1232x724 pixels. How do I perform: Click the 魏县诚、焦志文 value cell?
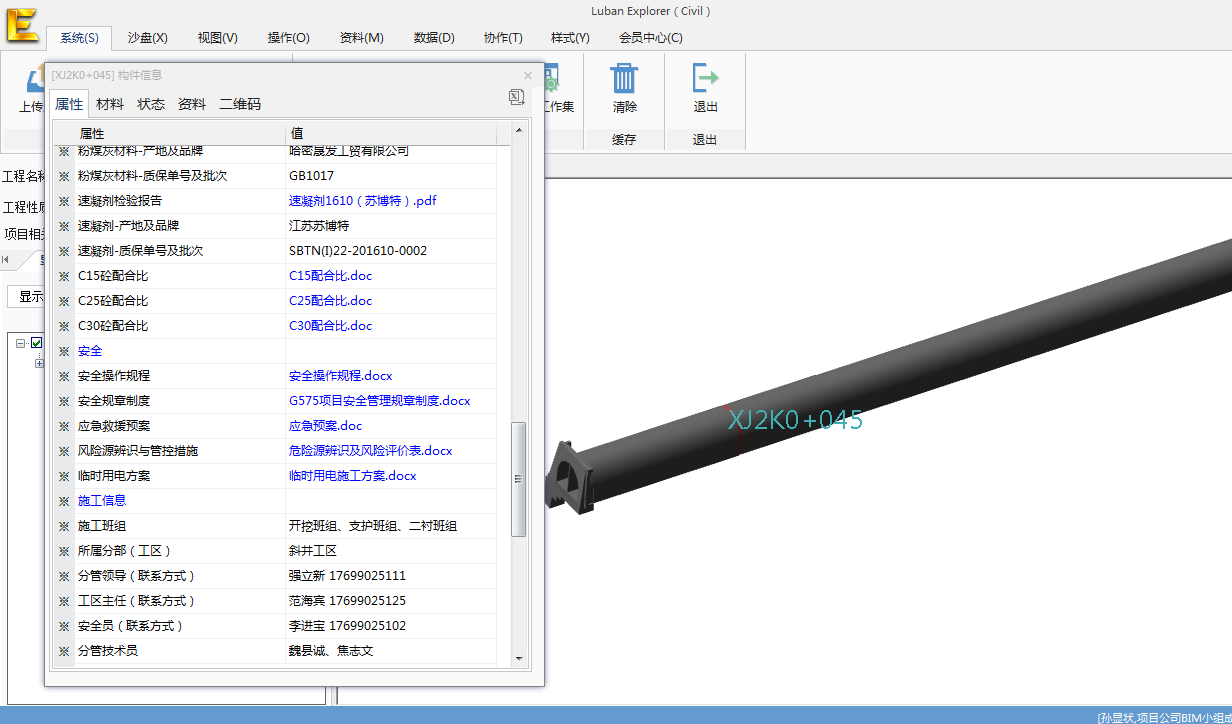click(391, 651)
